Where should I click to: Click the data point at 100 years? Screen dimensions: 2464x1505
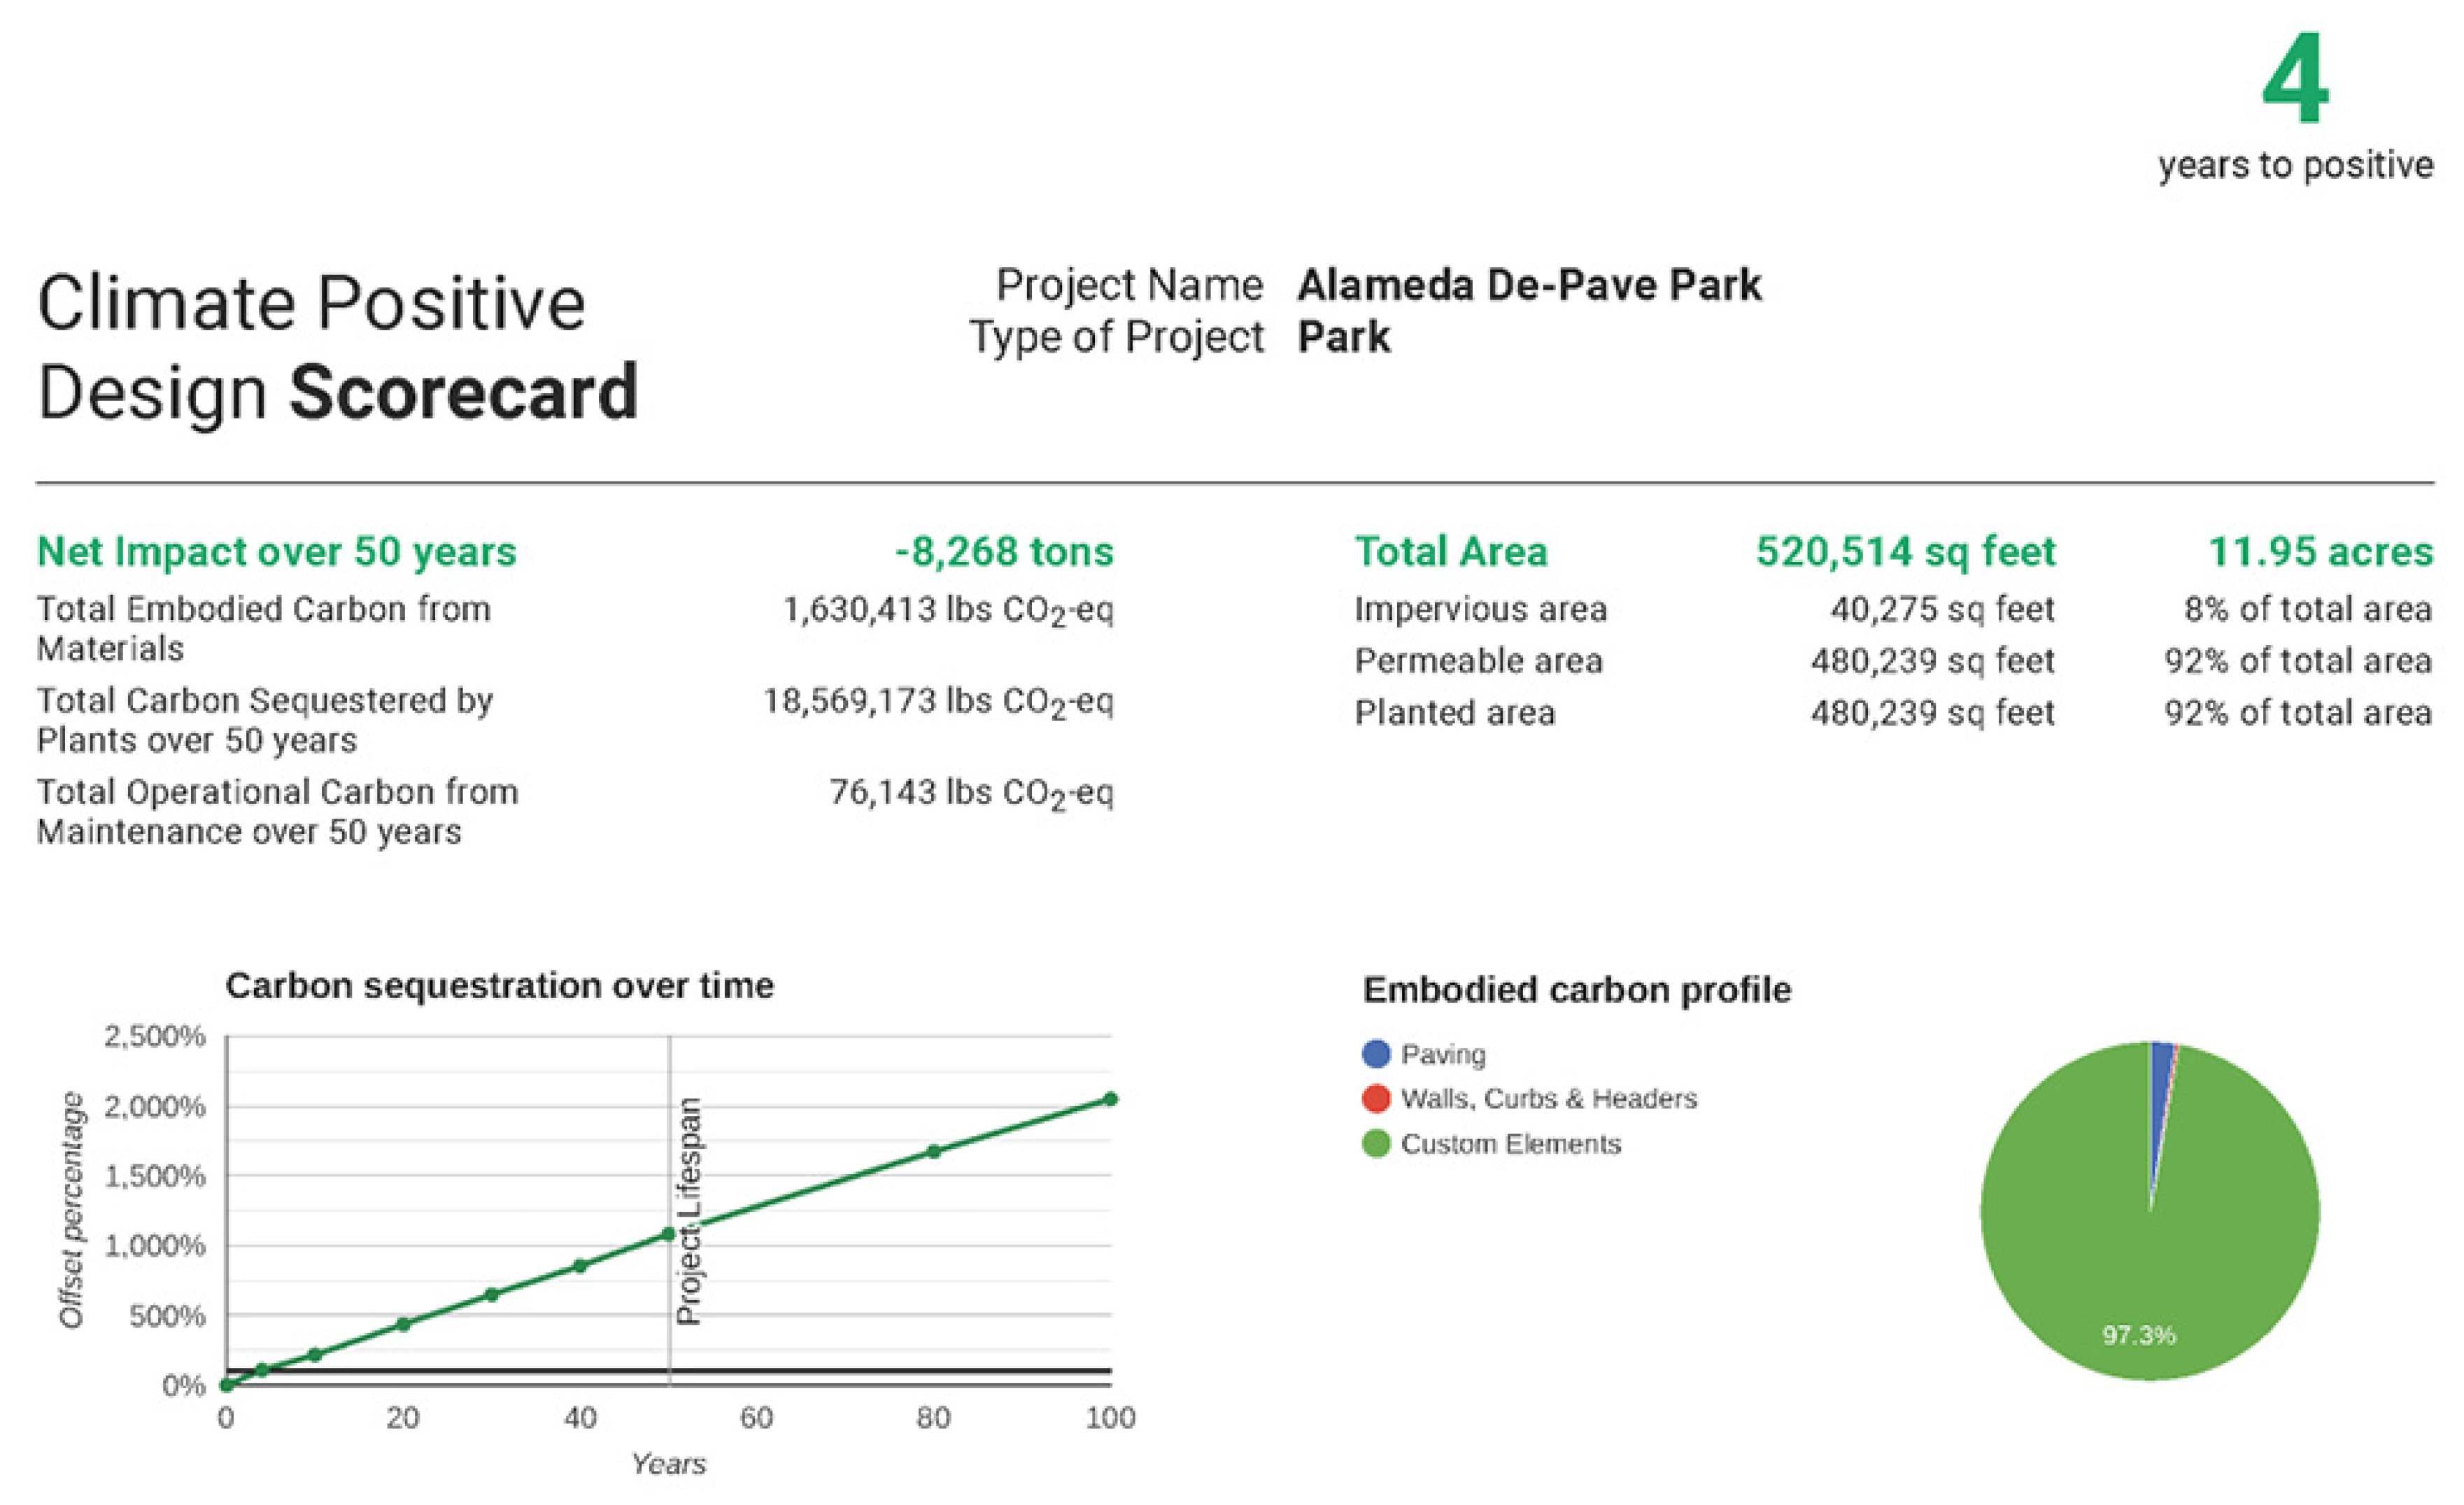[1110, 1099]
